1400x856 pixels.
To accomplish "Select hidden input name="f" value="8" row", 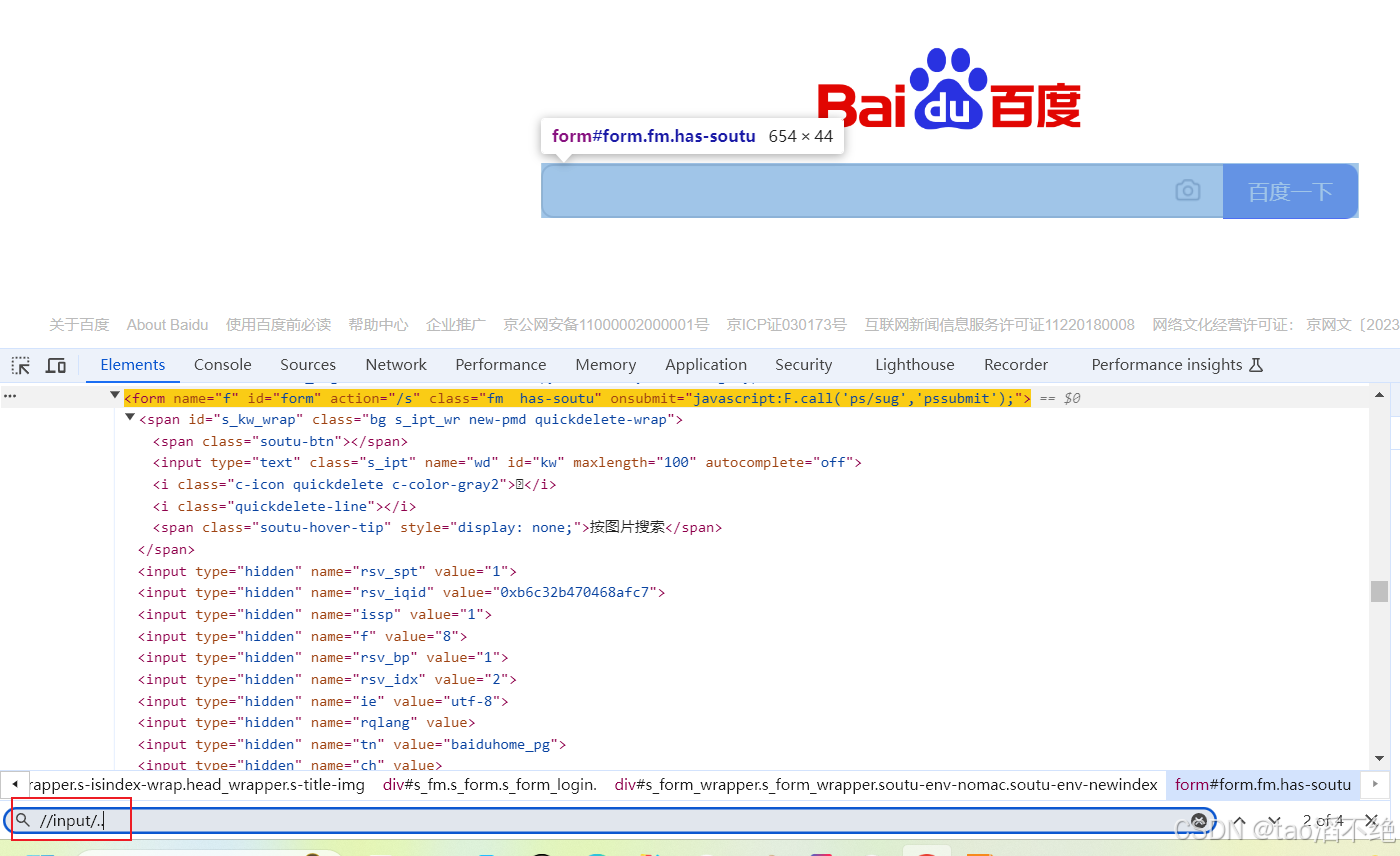I will click(302, 636).
